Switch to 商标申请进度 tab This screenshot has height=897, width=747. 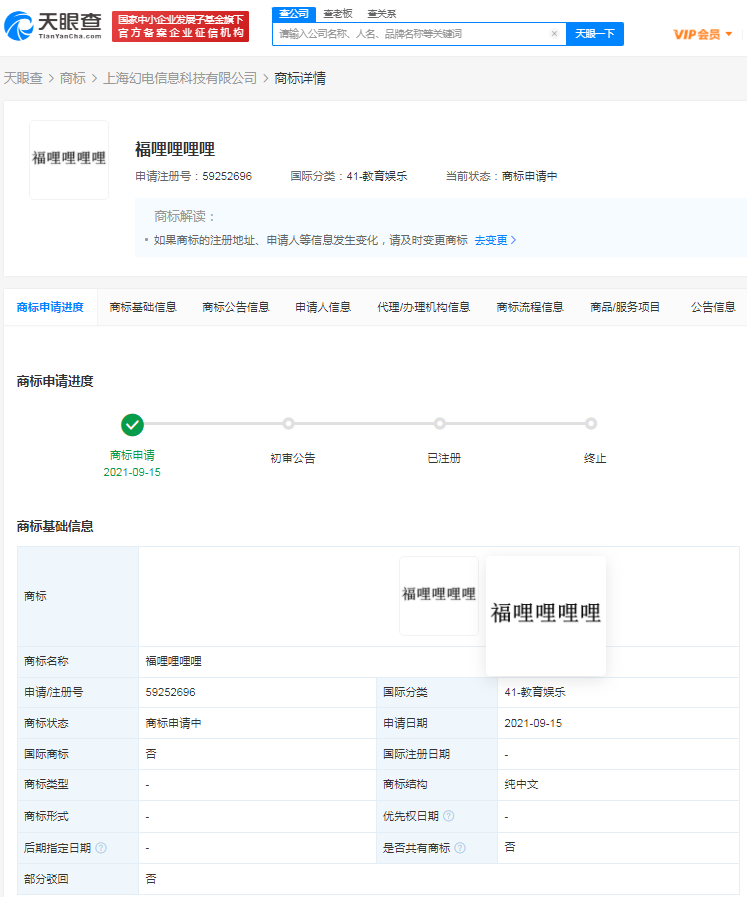click(x=50, y=307)
